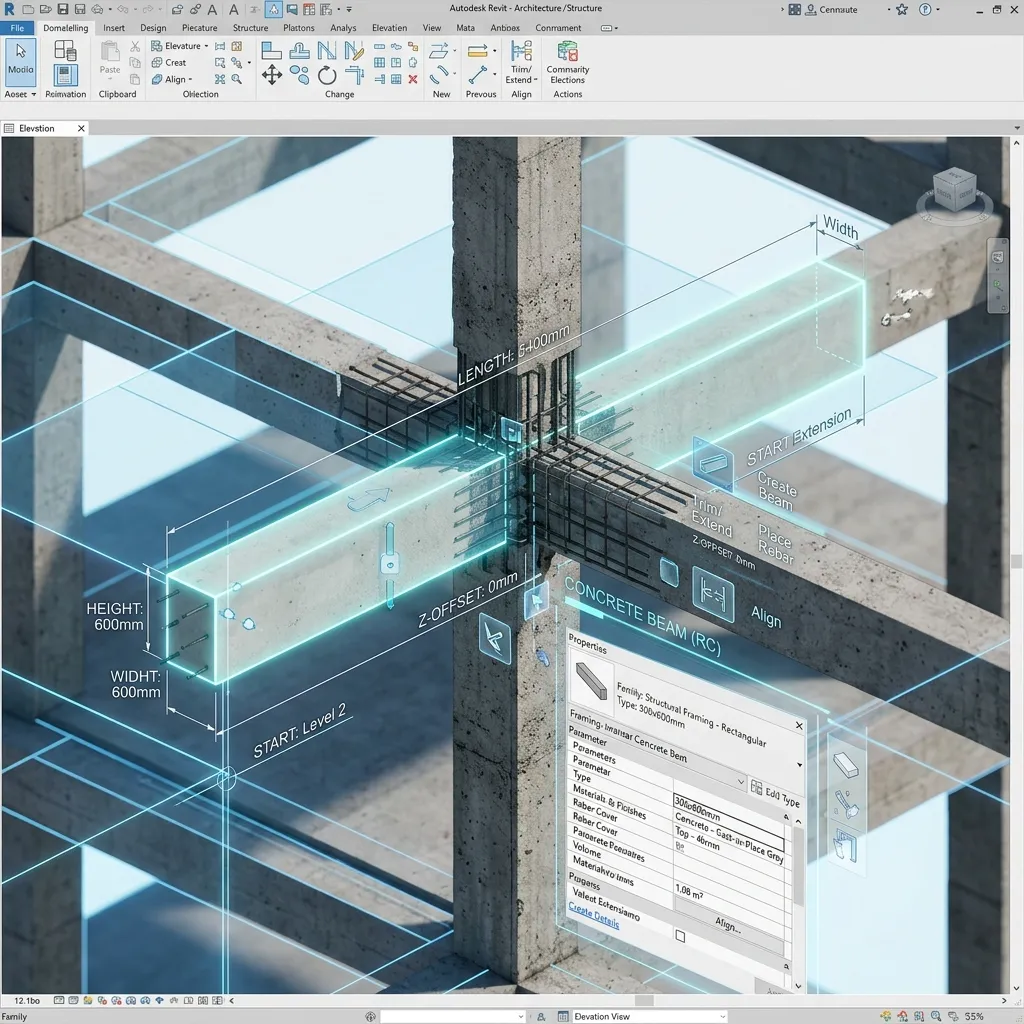1024x1024 pixels.
Task: Click the Create Details link
Action: point(594,915)
